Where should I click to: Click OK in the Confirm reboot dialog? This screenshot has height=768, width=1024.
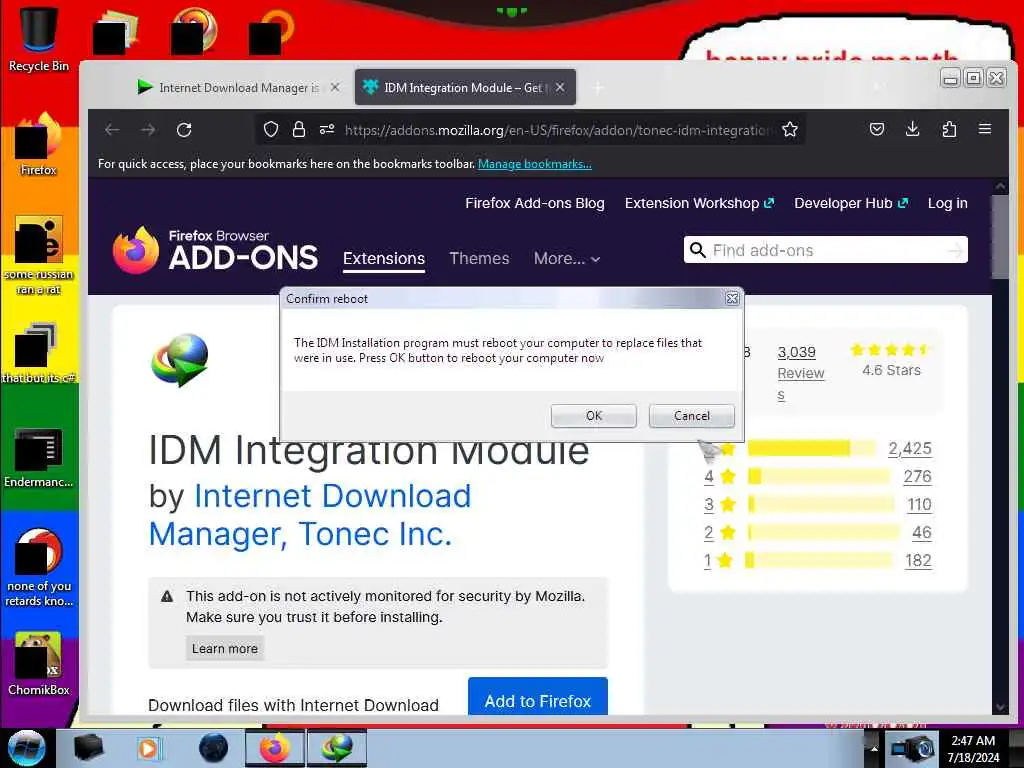point(593,415)
